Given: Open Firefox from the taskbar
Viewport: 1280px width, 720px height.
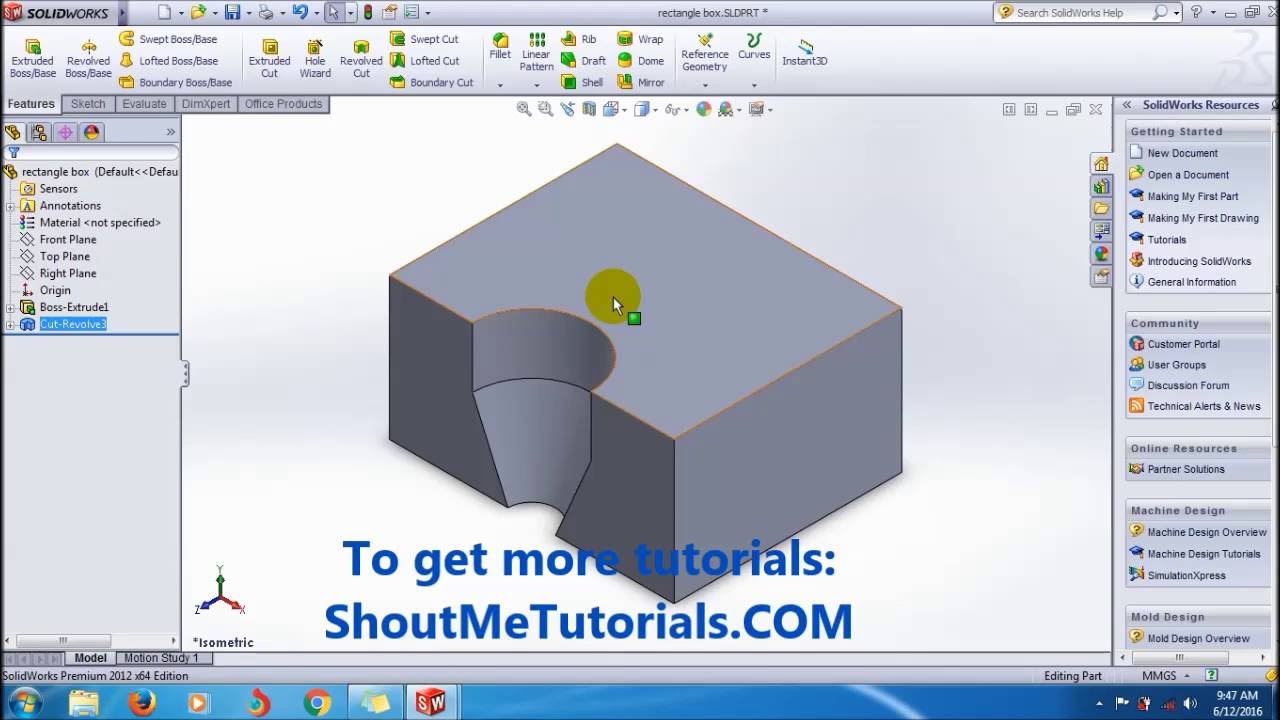Looking at the screenshot, I should pos(142,703).
